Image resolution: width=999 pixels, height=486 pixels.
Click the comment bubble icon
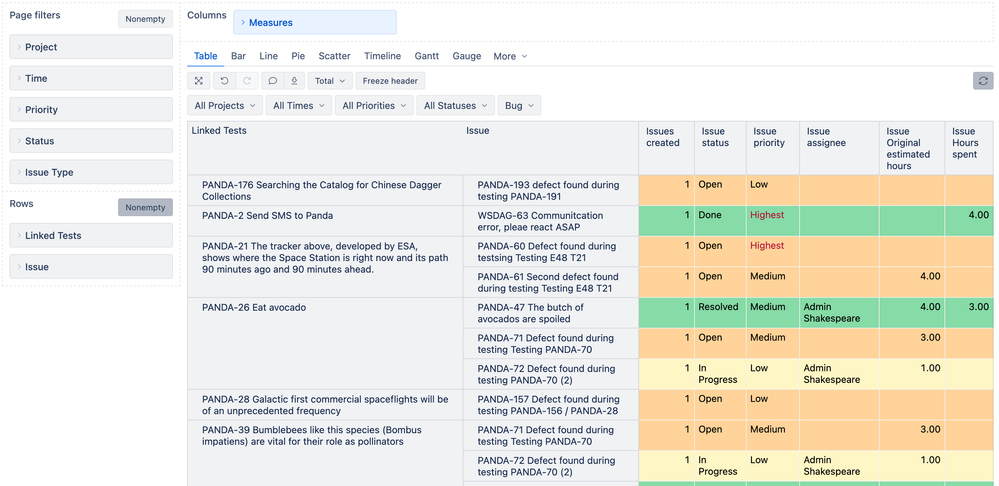[x=272, y=81]
